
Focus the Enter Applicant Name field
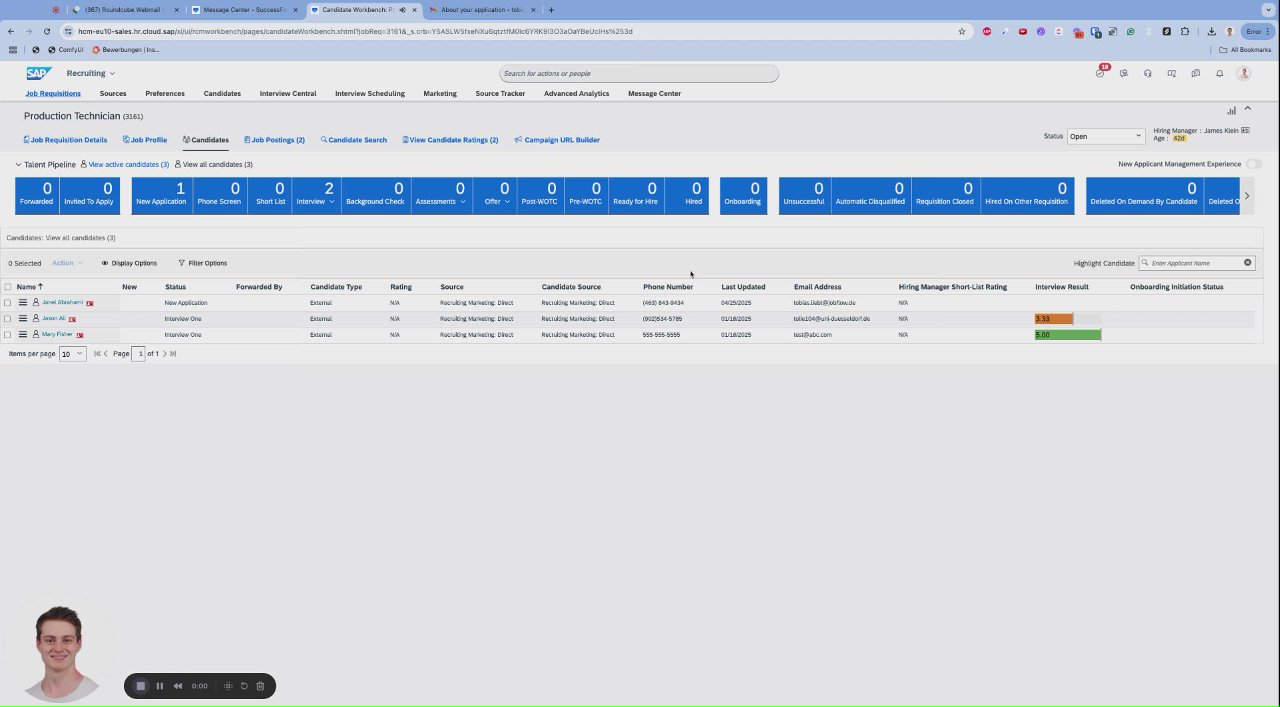coord(1196,263)
